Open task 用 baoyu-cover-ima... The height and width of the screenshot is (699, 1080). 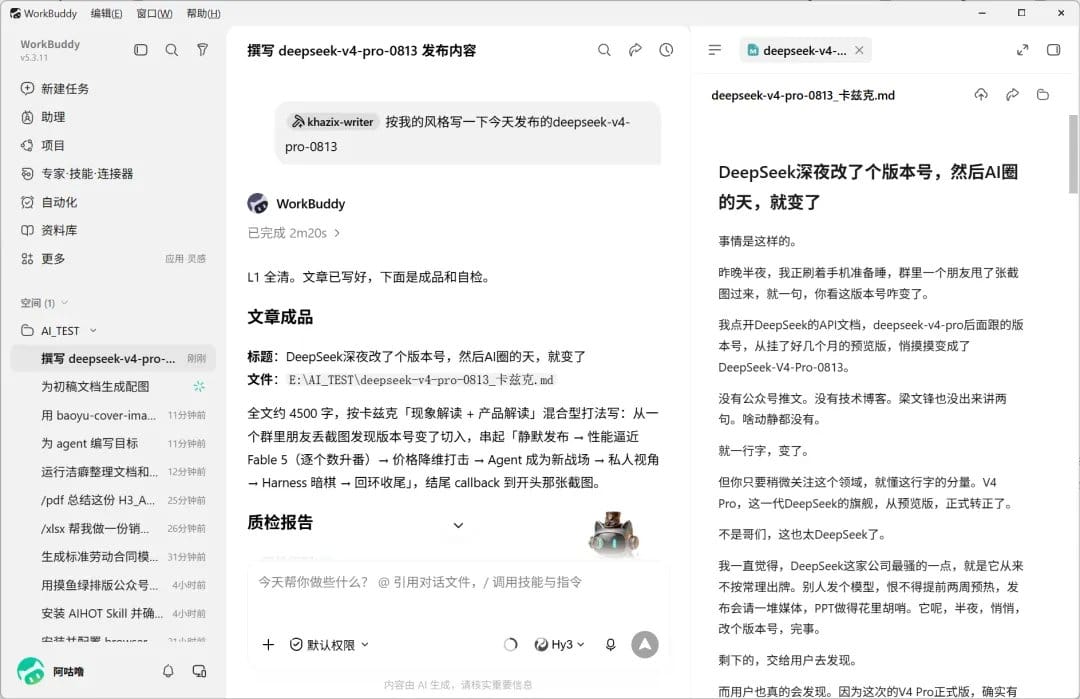[114, 415]
